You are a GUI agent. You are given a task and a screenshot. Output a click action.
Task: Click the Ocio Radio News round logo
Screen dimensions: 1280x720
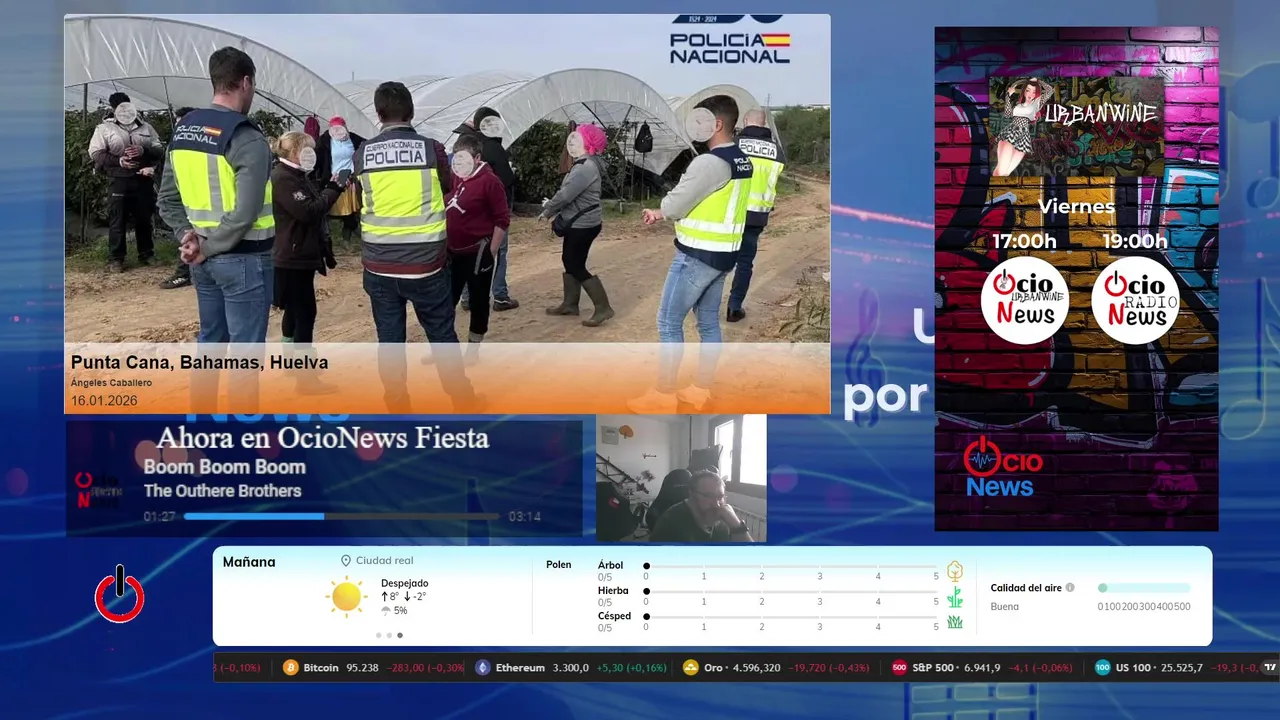1135,300
